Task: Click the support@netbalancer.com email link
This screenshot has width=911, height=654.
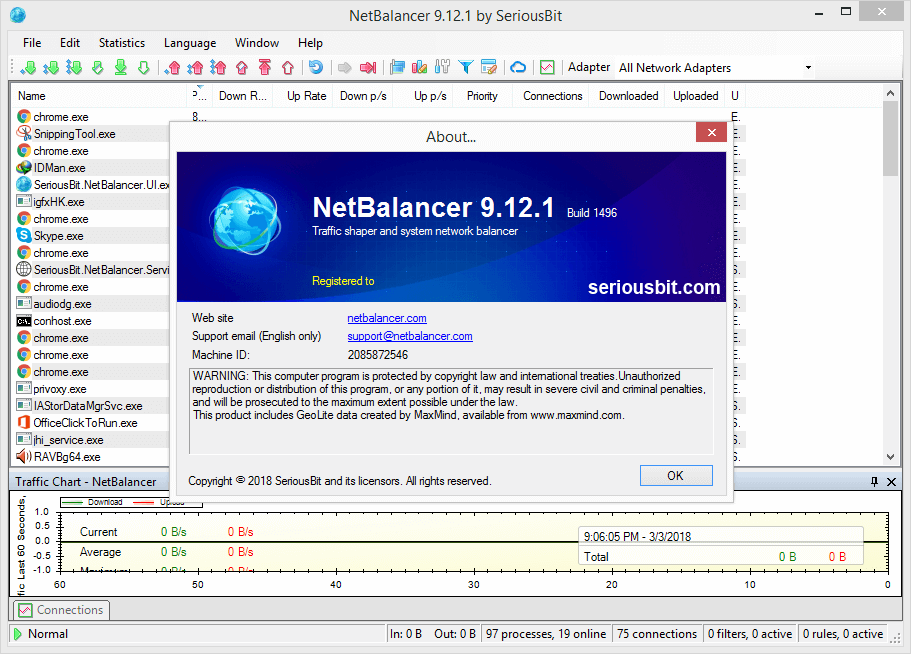Action: 410,336
